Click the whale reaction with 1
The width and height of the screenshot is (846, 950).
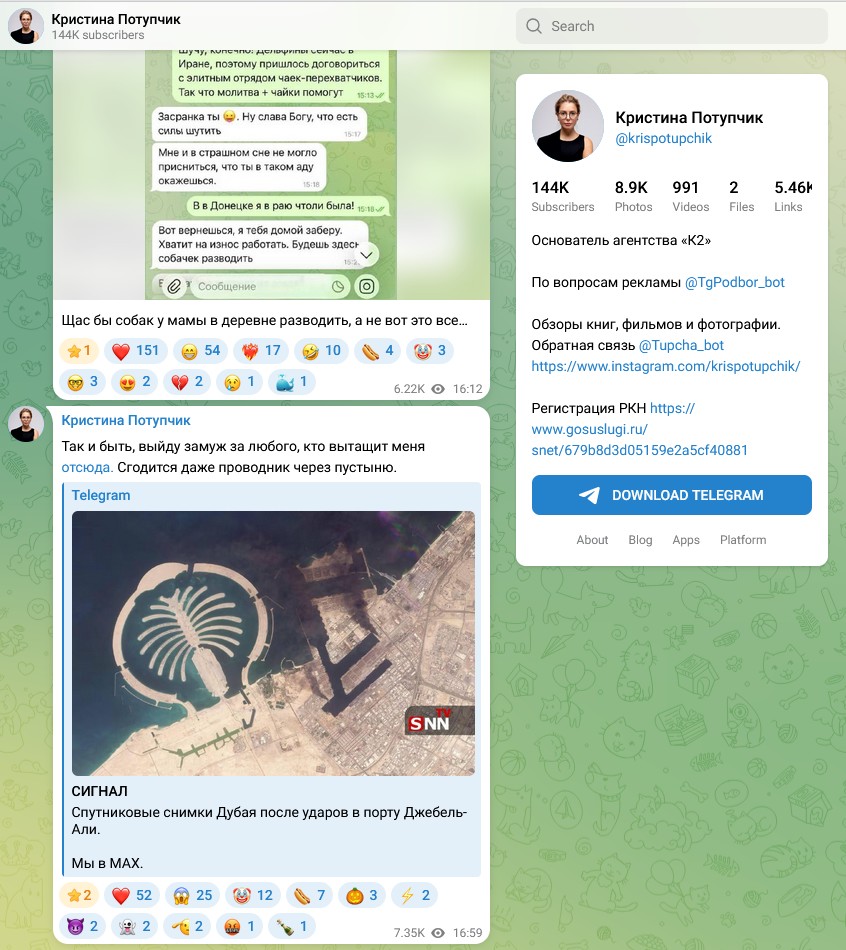pos(291,382)
